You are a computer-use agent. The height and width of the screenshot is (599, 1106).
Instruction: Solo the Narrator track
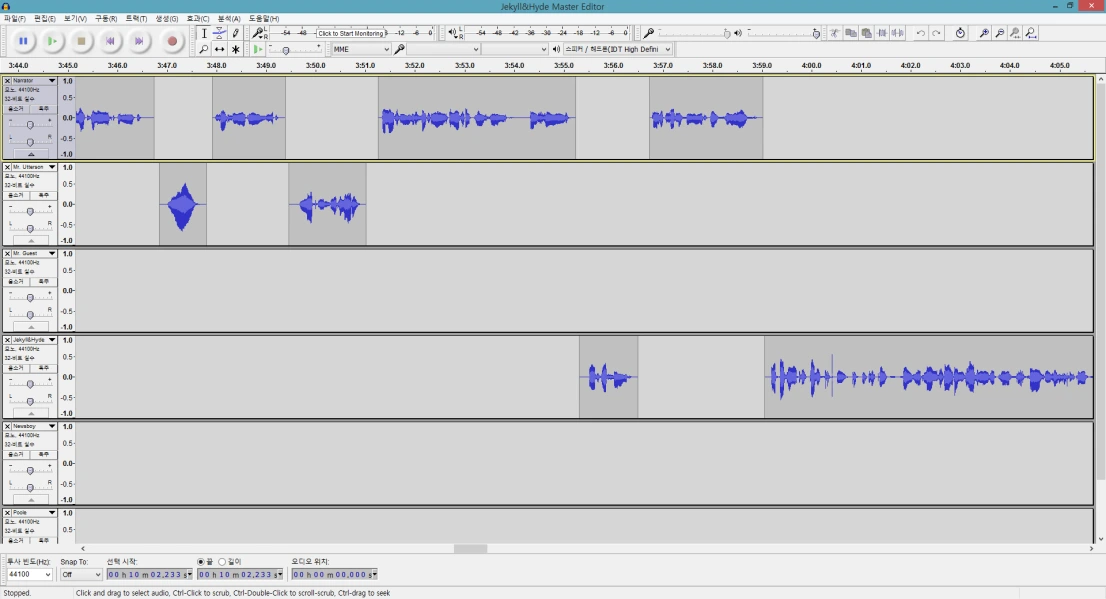(43, 109)
